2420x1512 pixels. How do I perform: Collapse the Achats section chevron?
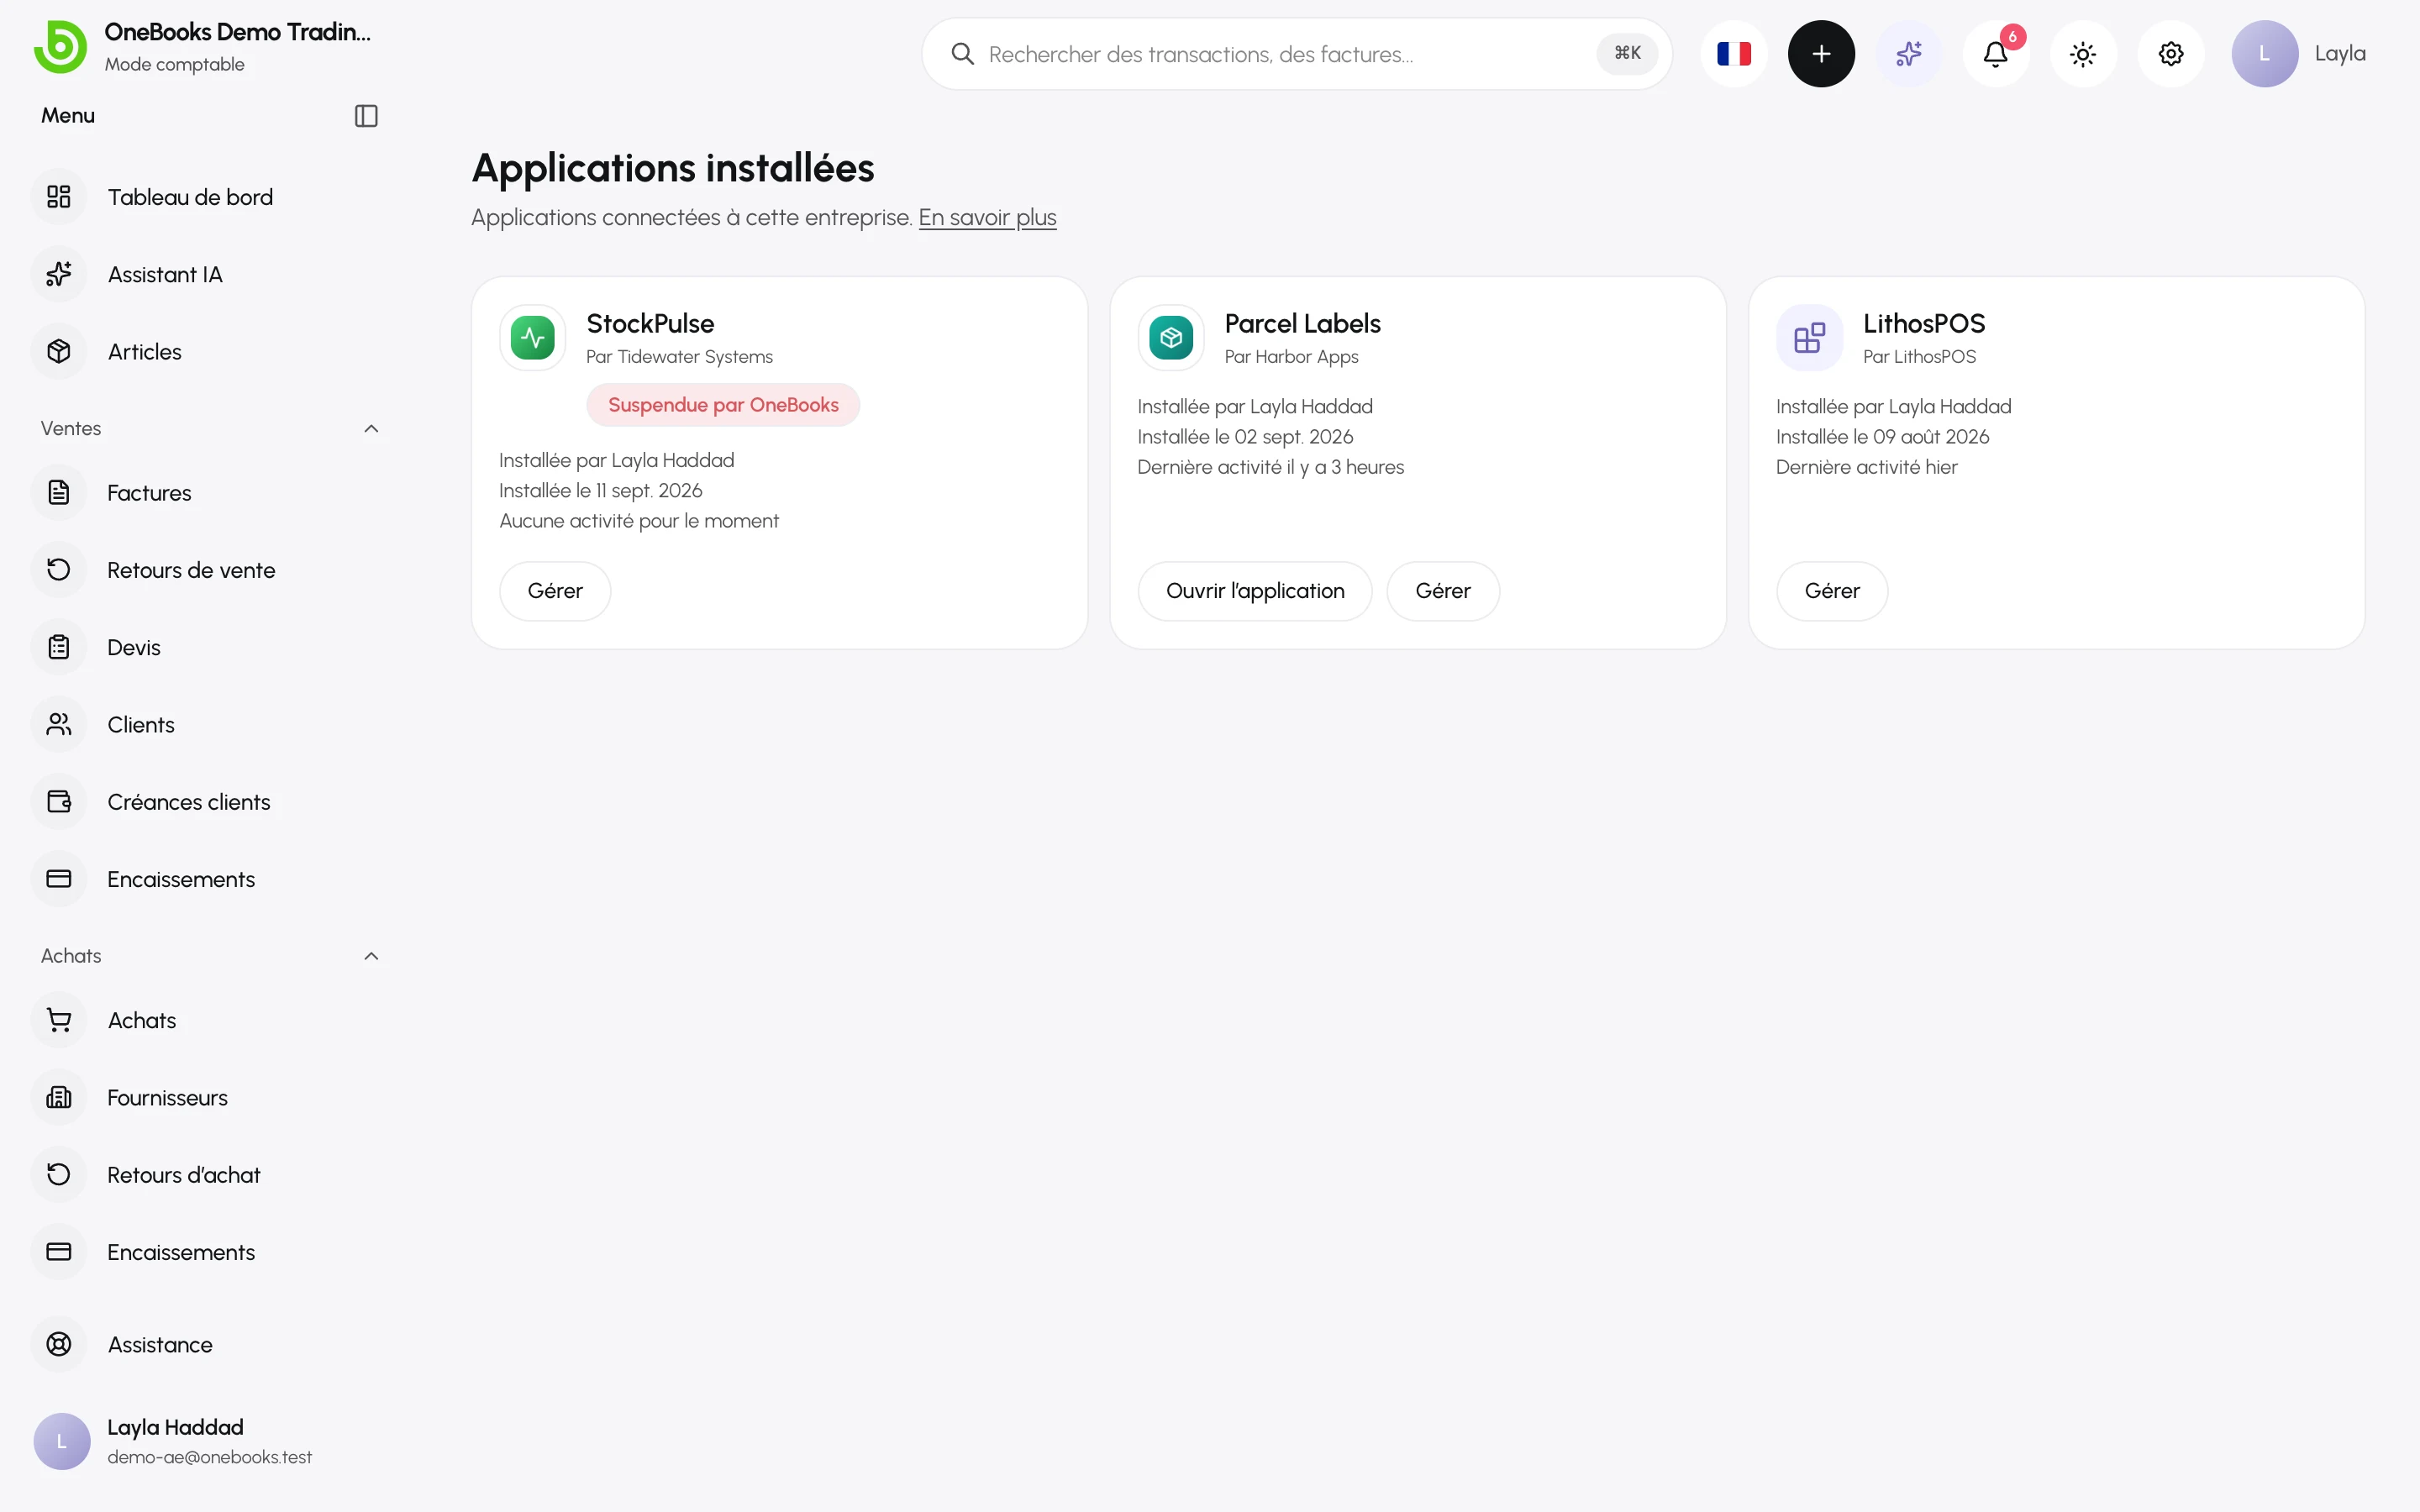pyautogui.click(x=371, y=956)
